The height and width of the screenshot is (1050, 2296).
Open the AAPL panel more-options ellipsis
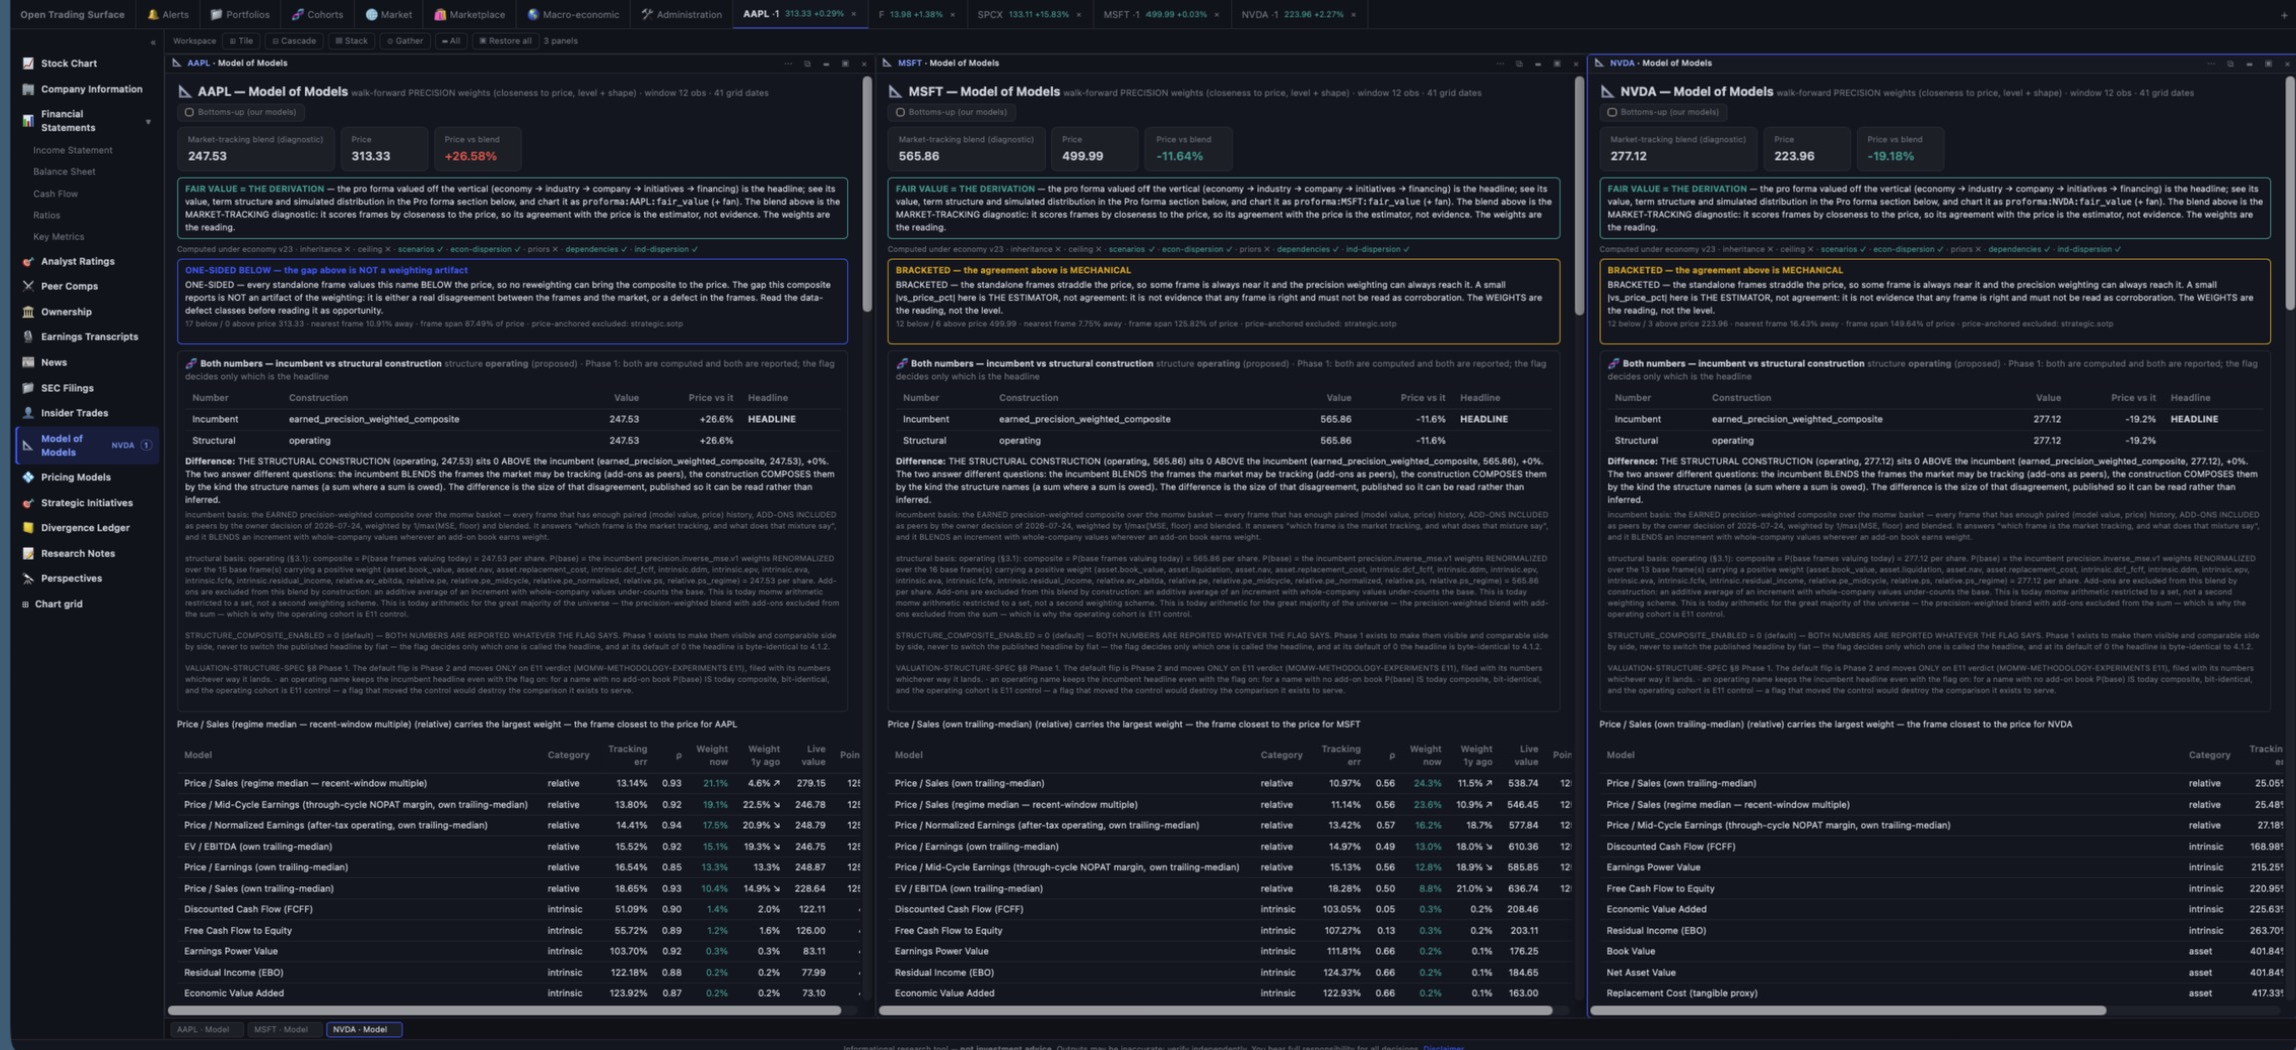tap(789, 63)
